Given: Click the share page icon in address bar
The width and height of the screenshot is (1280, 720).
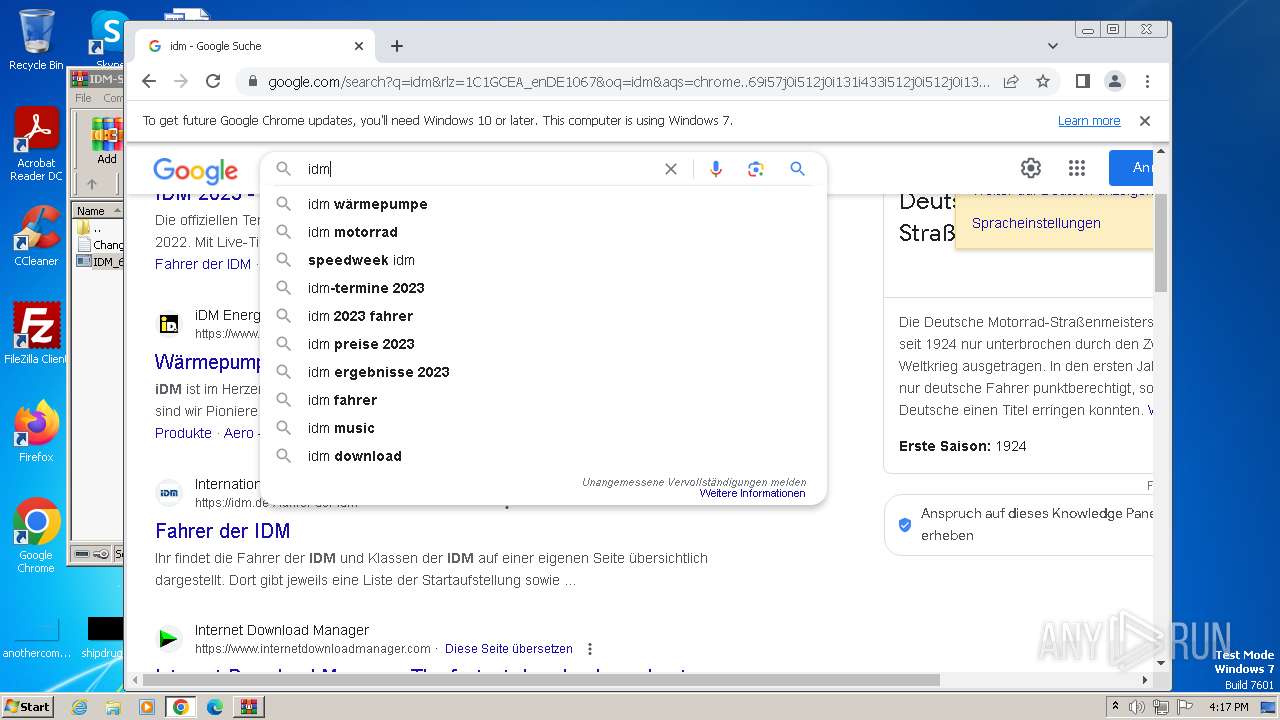Looking at the screenshot, I should click(1011, 81).
